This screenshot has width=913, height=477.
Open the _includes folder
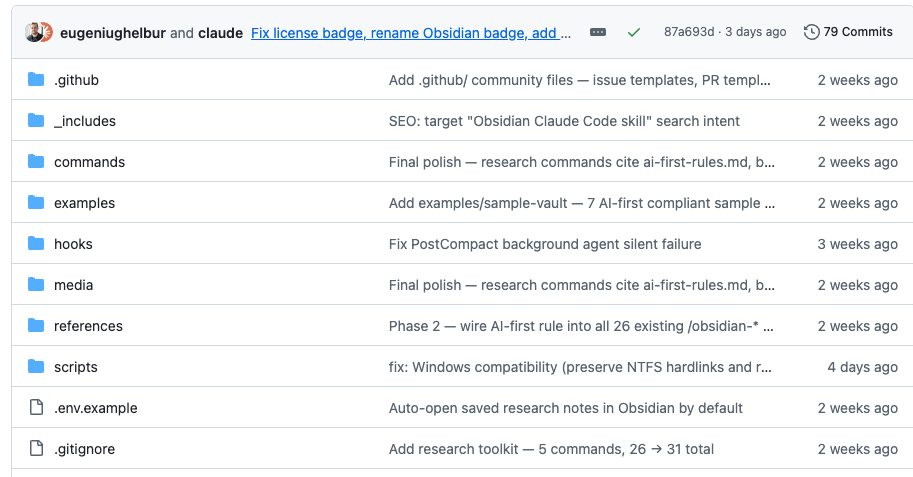pyautogui.click(x=85, y=121)
